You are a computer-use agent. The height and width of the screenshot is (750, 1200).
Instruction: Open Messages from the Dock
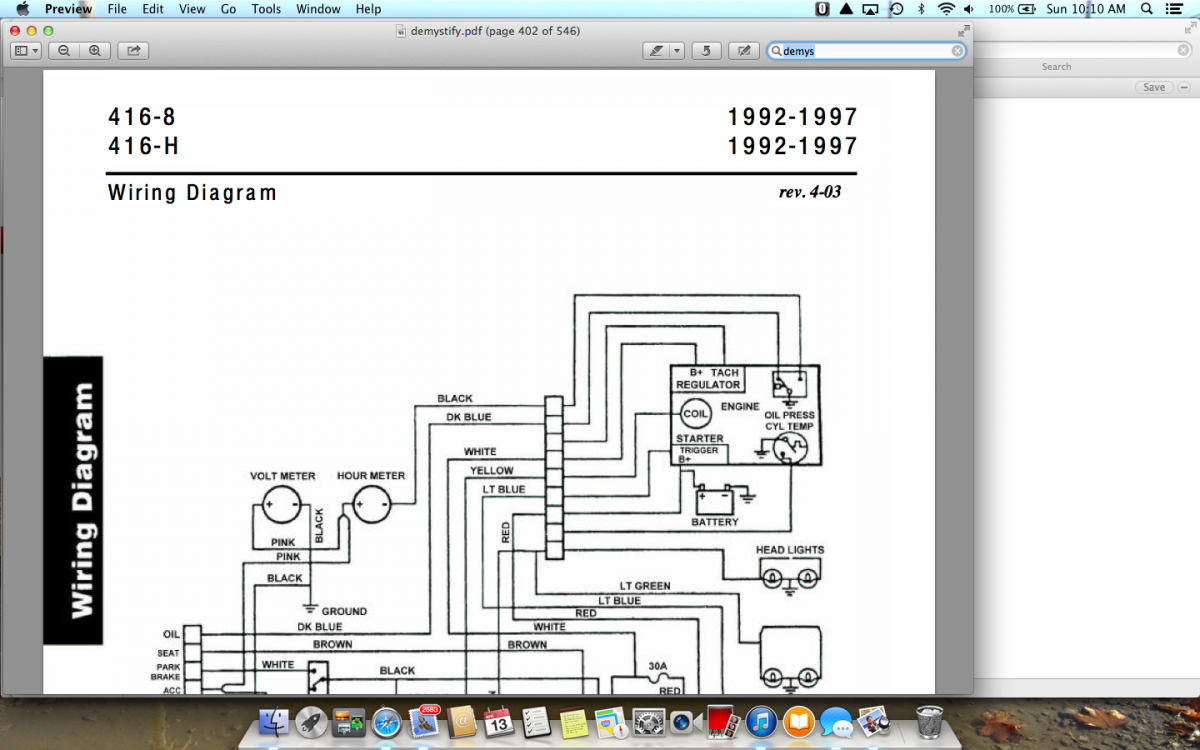(836, 722)
